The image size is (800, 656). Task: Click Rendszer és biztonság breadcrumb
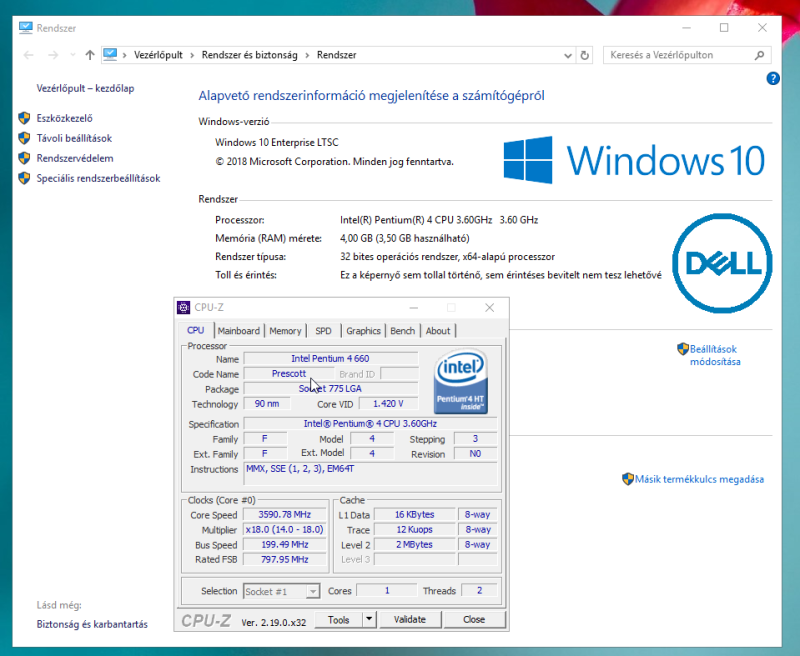click(249, 55)
